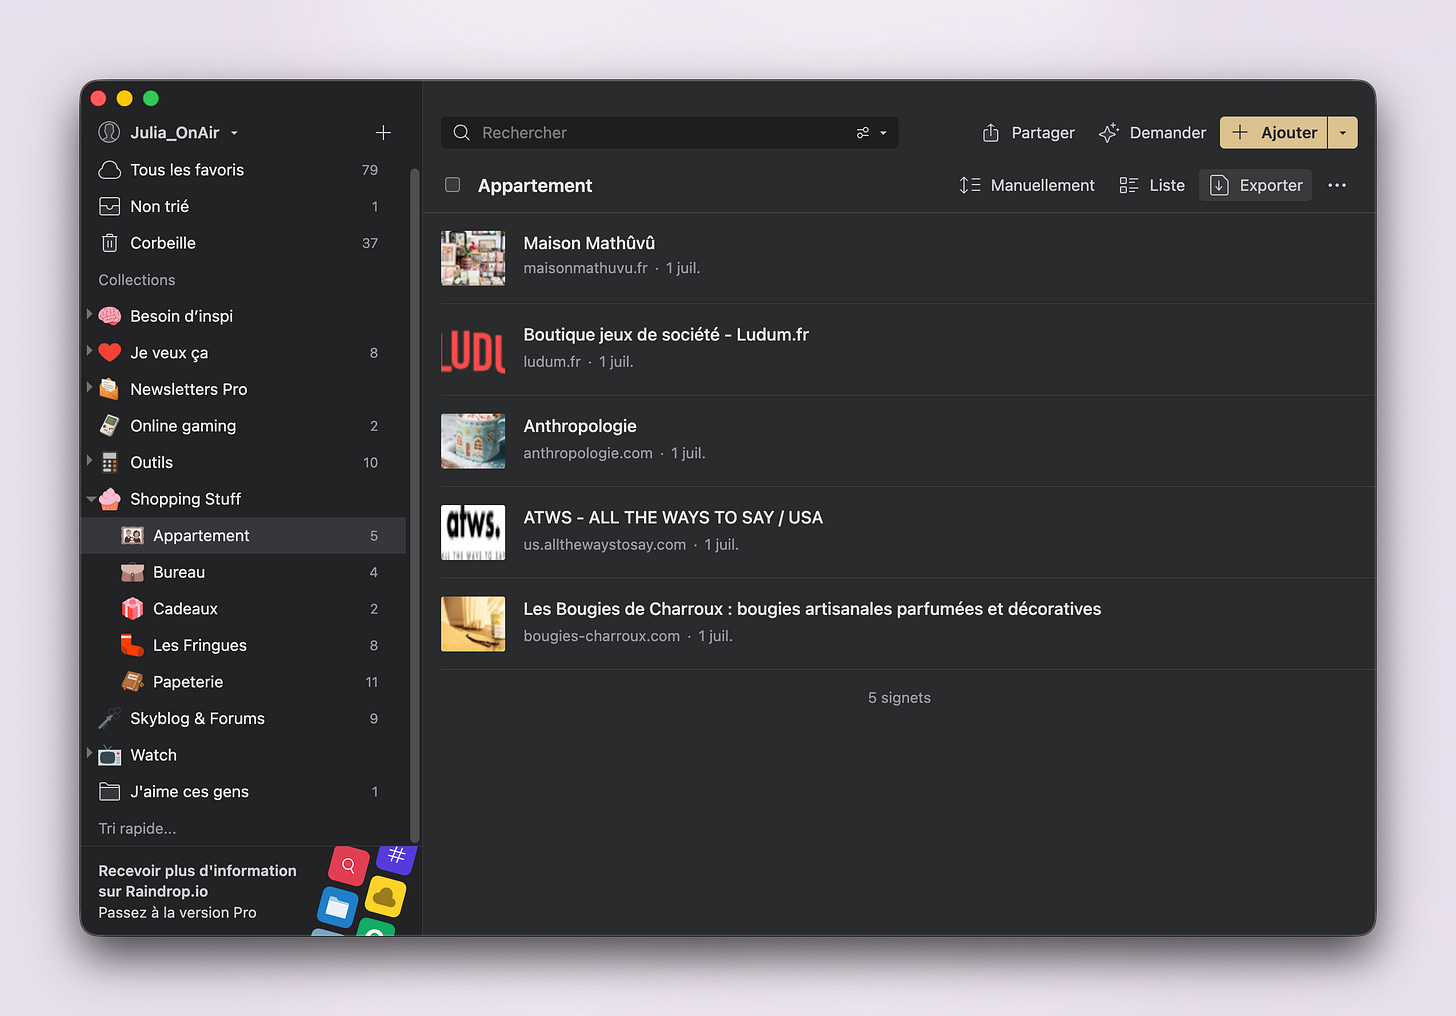1456x1016 pixels.
Task: Open the Anthropologie thumbnail
Action: tap(473, 441)
